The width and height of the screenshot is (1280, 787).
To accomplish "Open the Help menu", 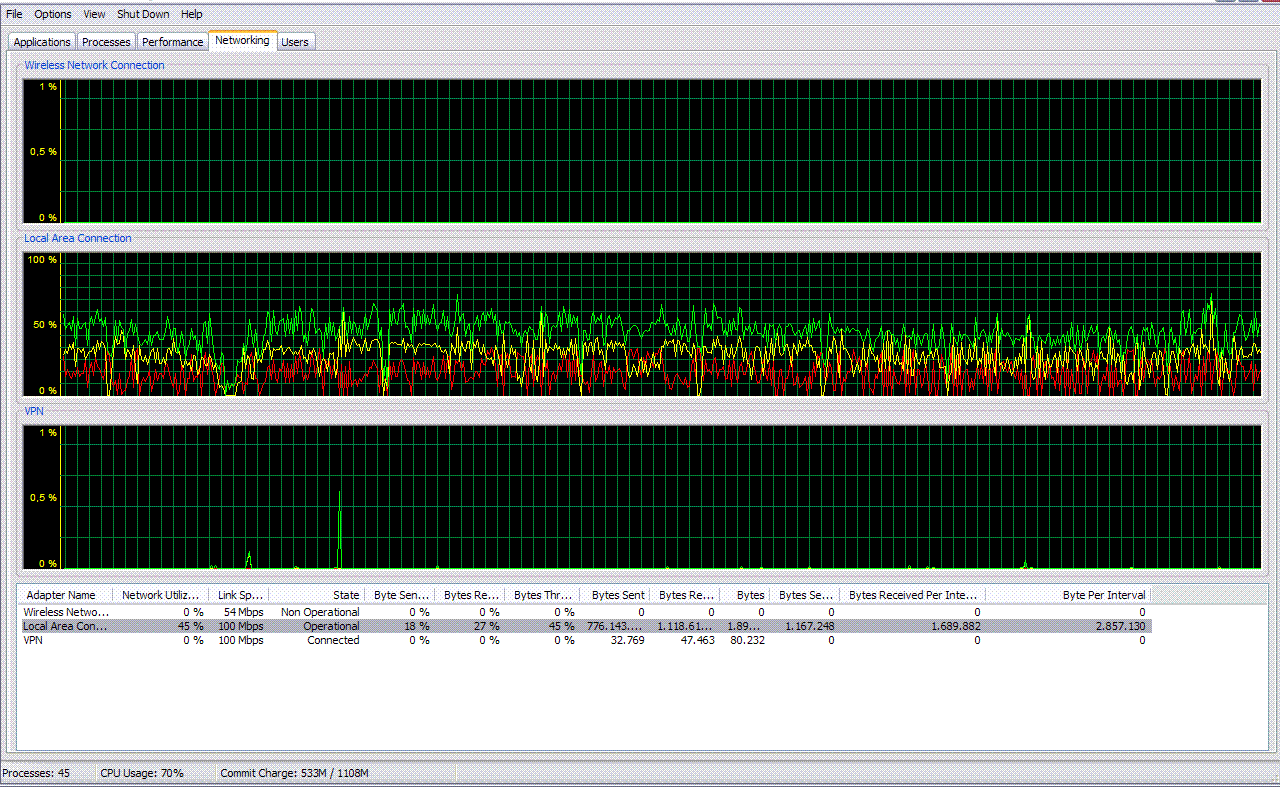I will [x=192, y=14].
